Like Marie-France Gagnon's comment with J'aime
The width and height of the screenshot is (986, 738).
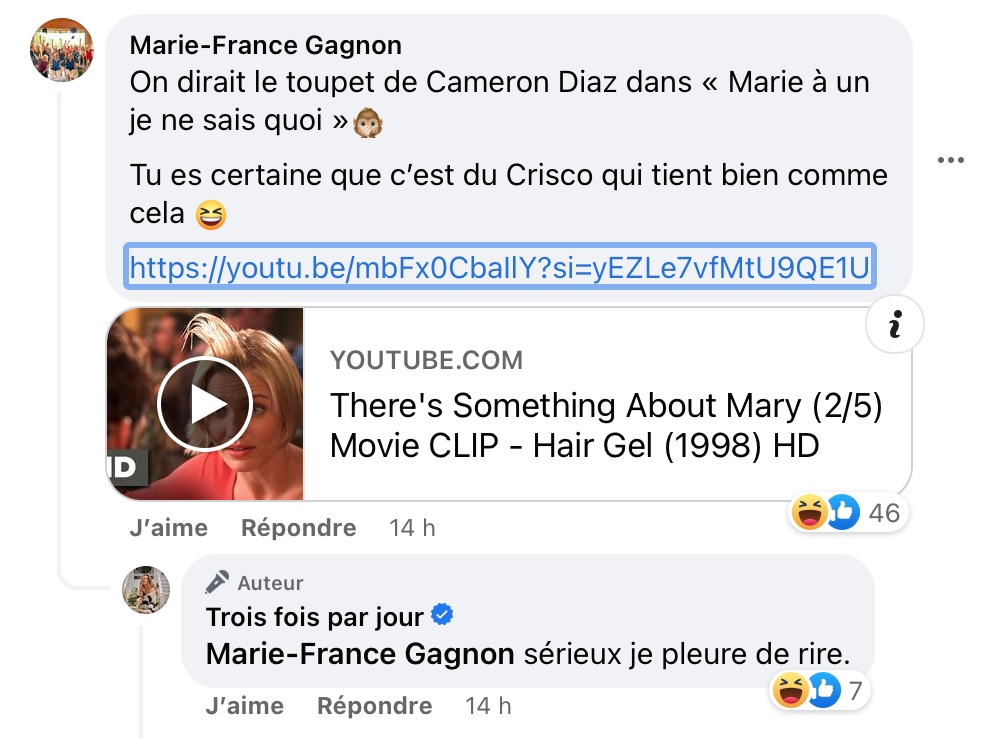tap(169, 527)
